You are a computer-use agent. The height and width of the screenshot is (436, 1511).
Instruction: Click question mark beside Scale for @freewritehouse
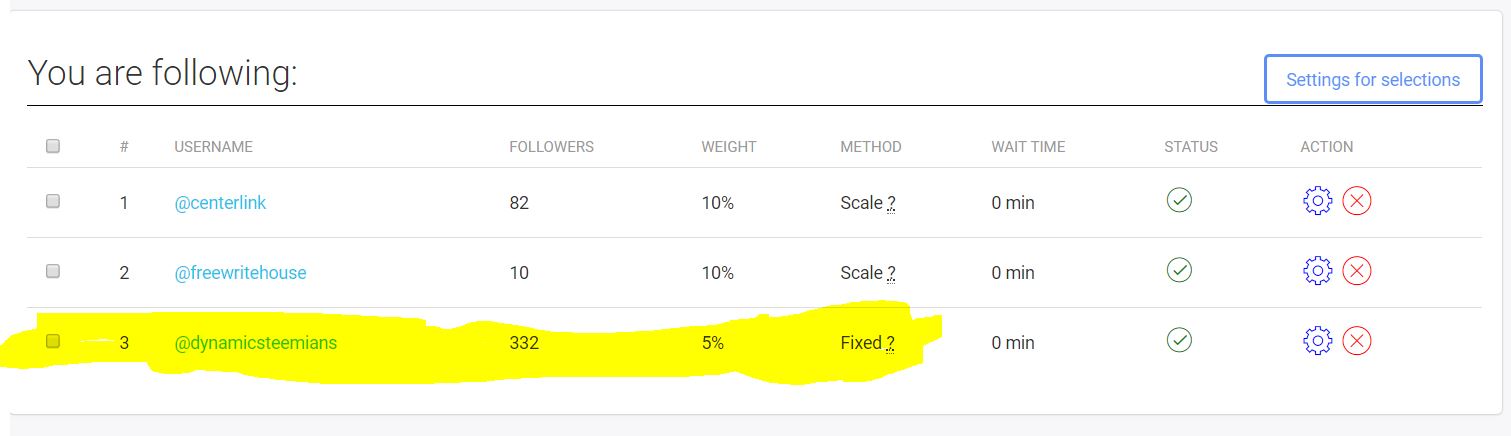pos(891,273)
